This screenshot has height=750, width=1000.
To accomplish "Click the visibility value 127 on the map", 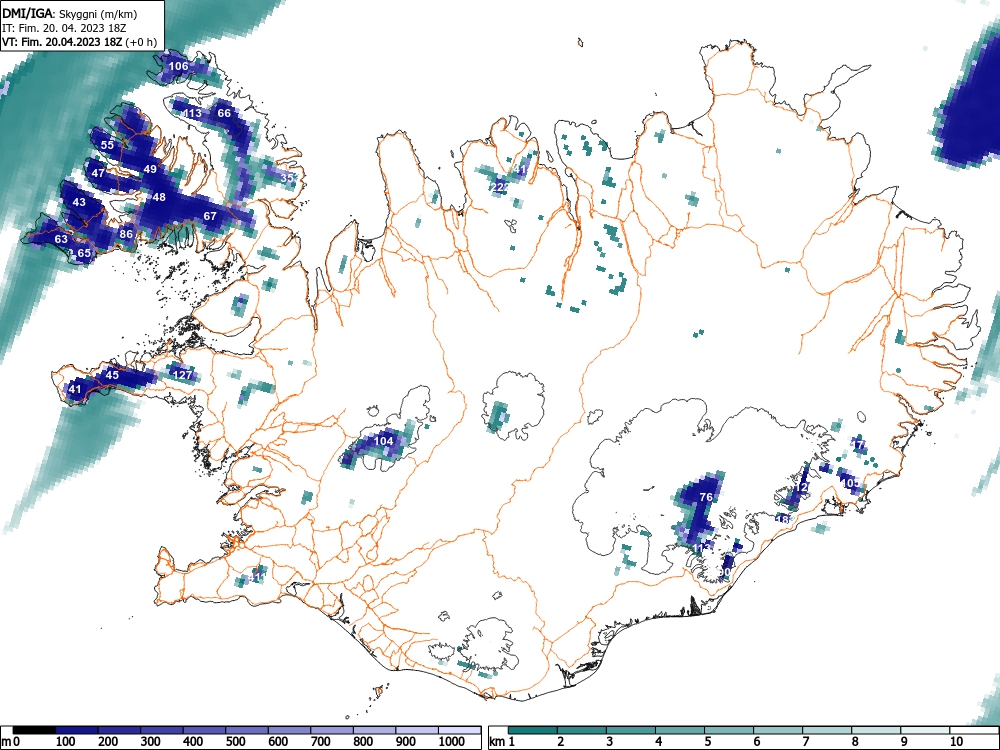I will point(183,375).
